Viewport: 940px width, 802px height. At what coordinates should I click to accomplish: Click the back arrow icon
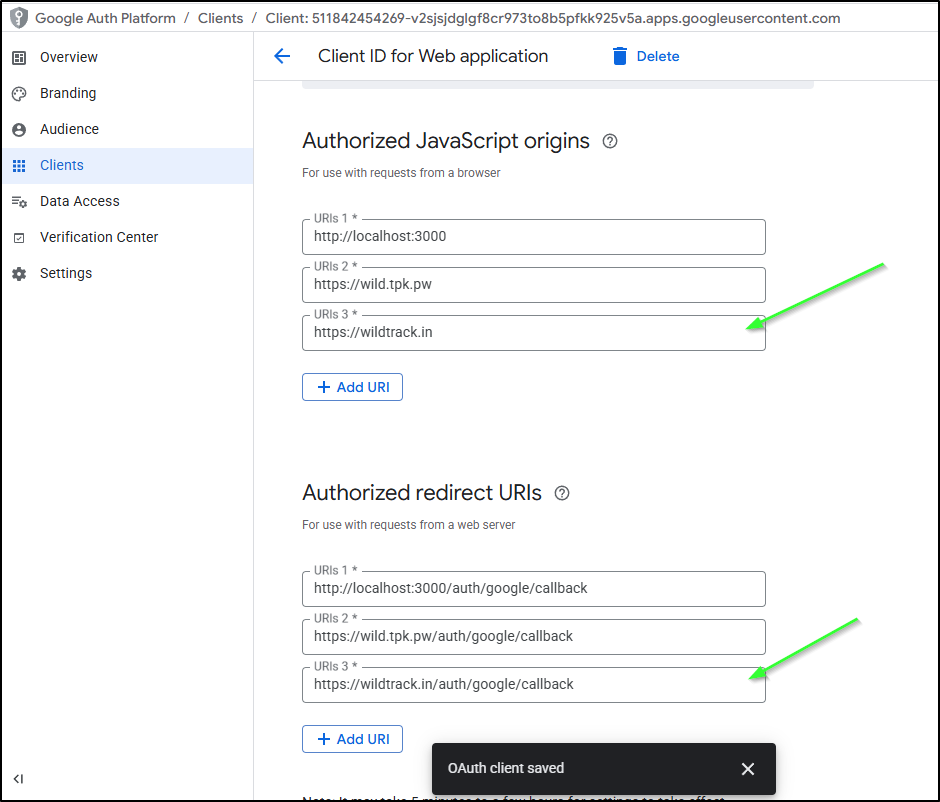tap(282, 56)
